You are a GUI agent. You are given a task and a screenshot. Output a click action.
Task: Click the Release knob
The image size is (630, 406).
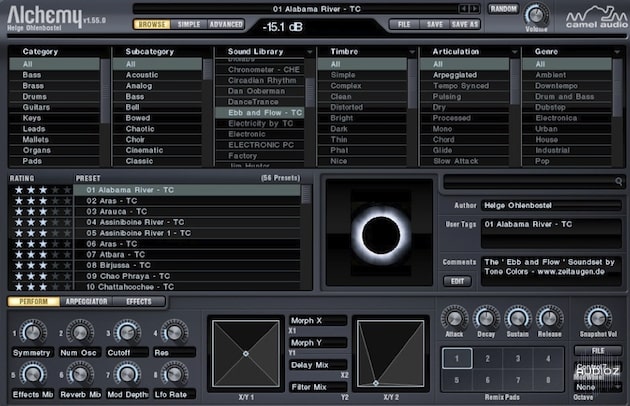[x=549, y=318]
